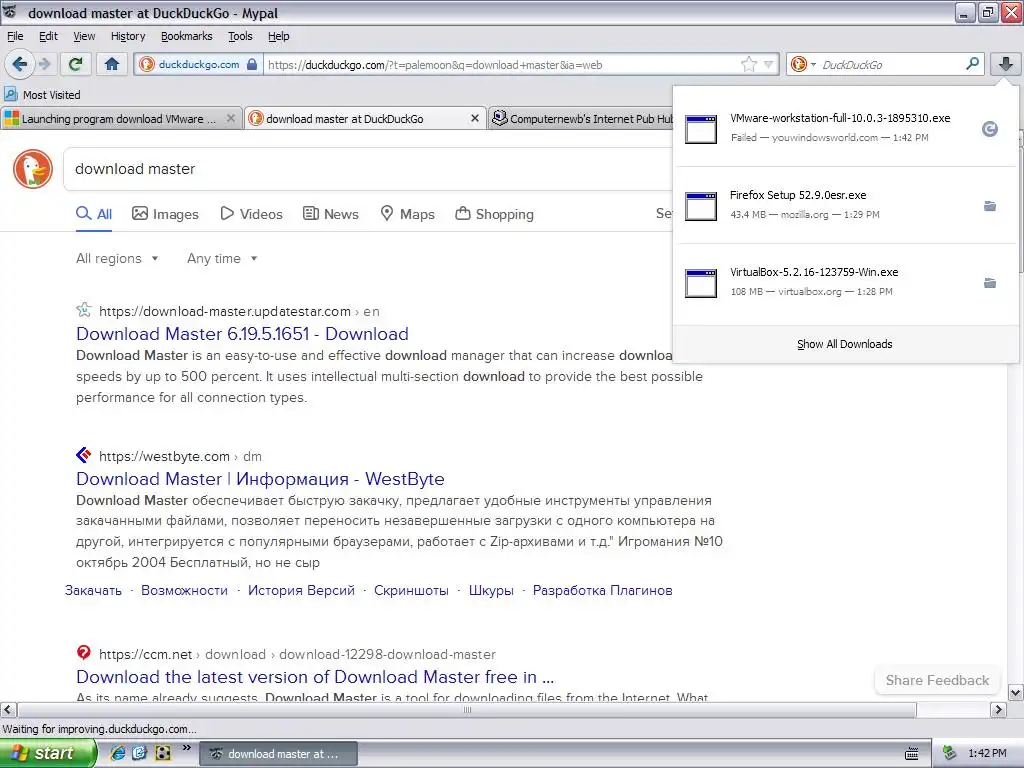Switch to Videos results
1024x768 pixels.
(251, 214)
